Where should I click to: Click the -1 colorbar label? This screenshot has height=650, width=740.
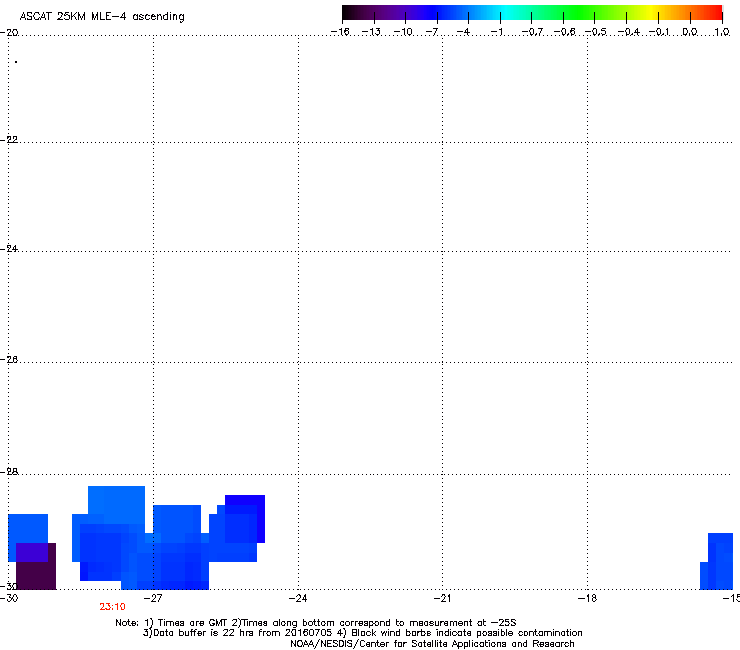coord(496,32)
